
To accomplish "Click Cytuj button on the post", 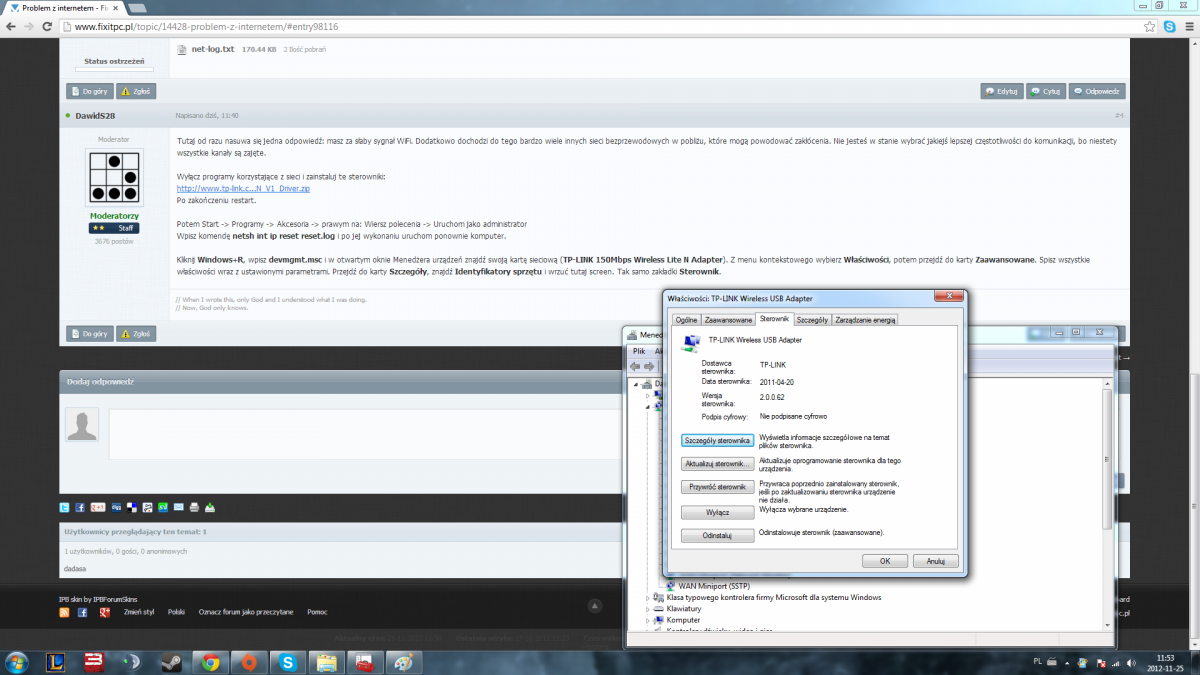I will coord(1046,91).
